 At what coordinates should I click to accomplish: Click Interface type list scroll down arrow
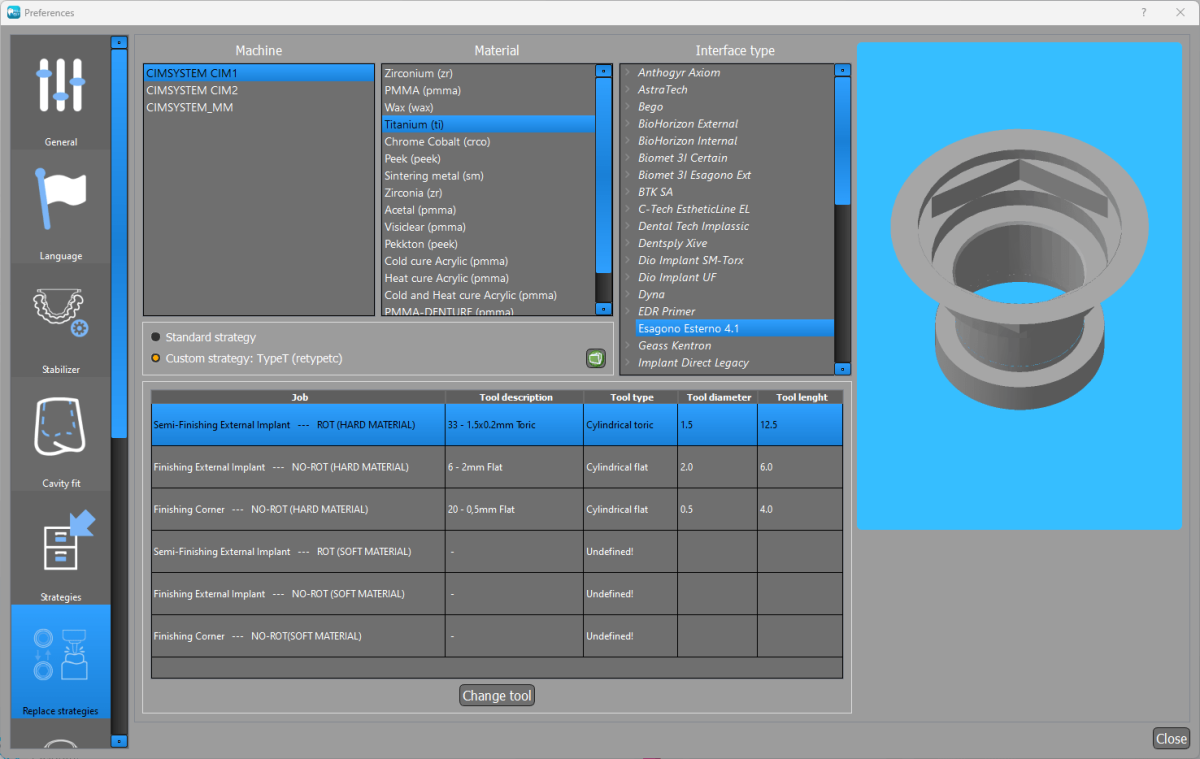[x=842, y=368]
